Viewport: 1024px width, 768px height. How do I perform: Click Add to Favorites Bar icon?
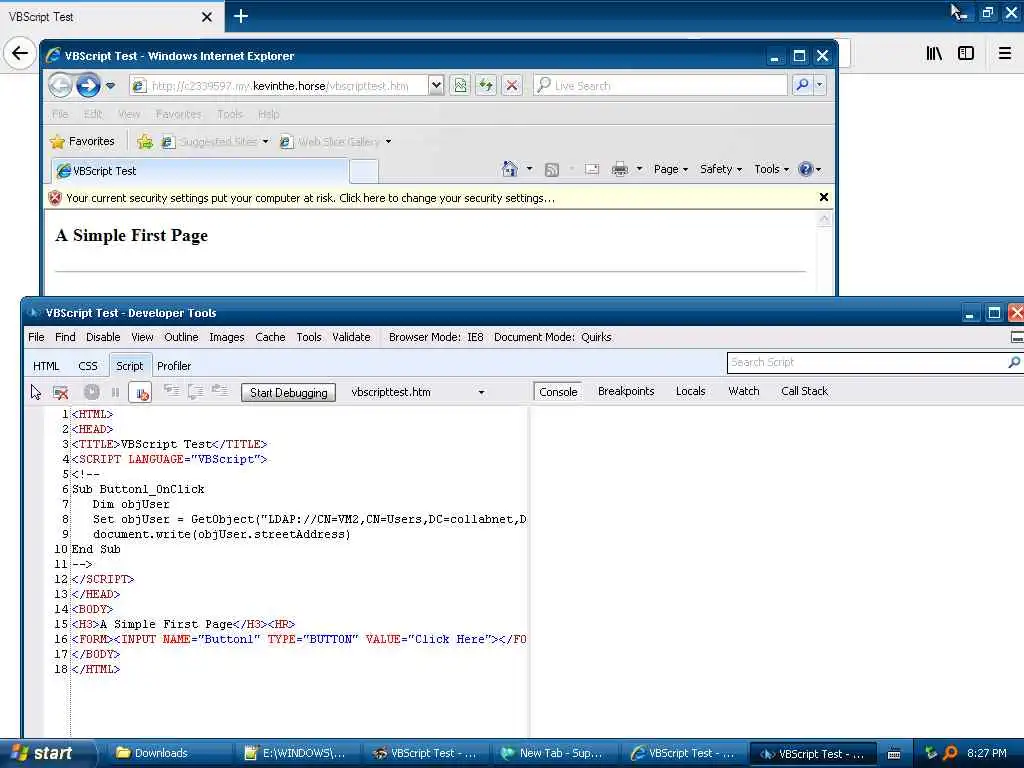[145, 141]
